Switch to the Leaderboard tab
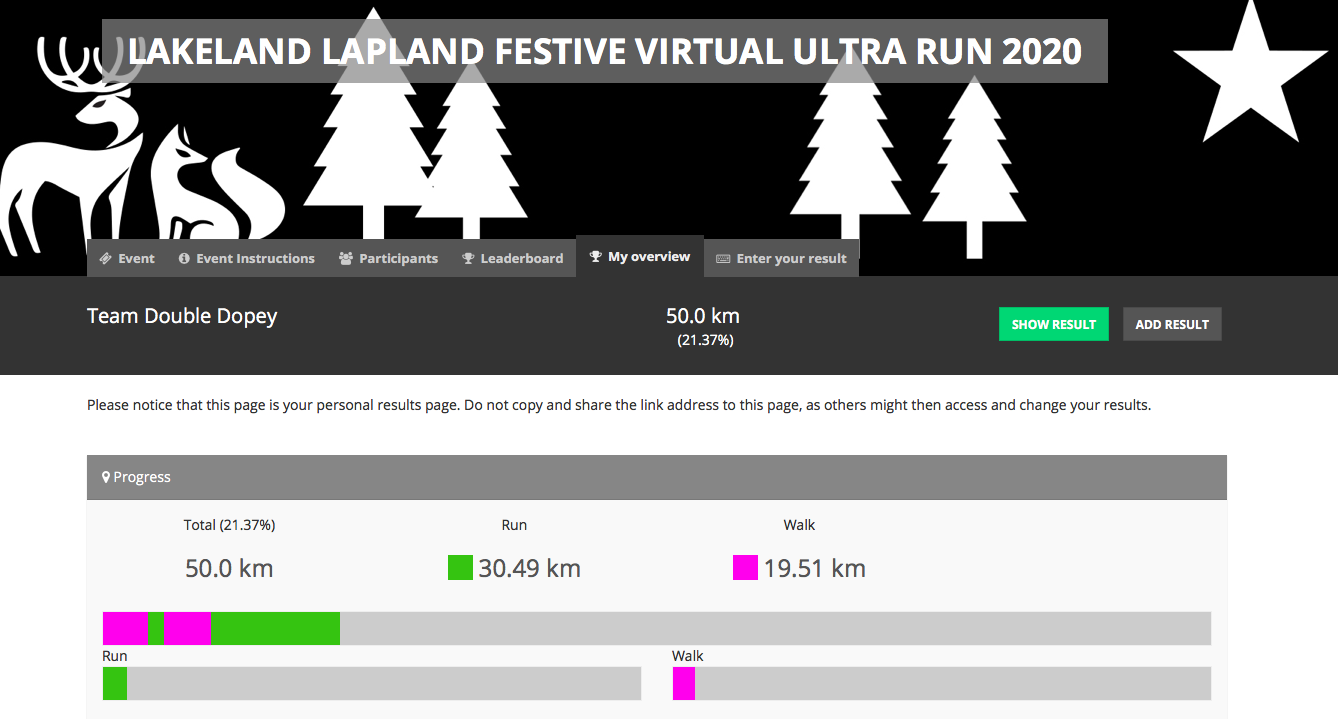1338x719 pixels. (x=512, y=258)
